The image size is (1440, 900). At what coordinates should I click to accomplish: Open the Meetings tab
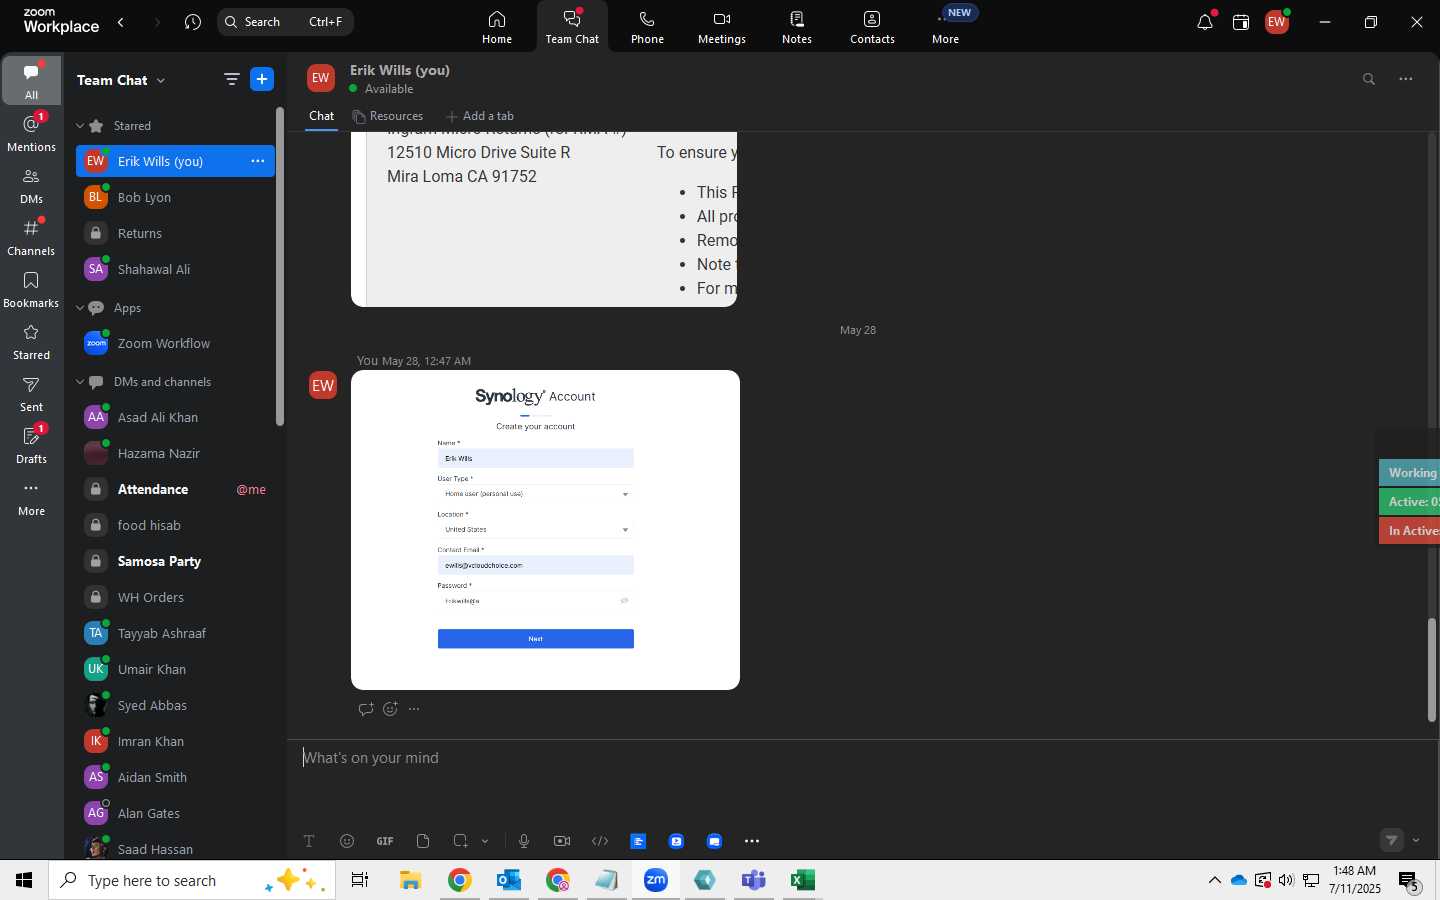[x=721, y=27]
